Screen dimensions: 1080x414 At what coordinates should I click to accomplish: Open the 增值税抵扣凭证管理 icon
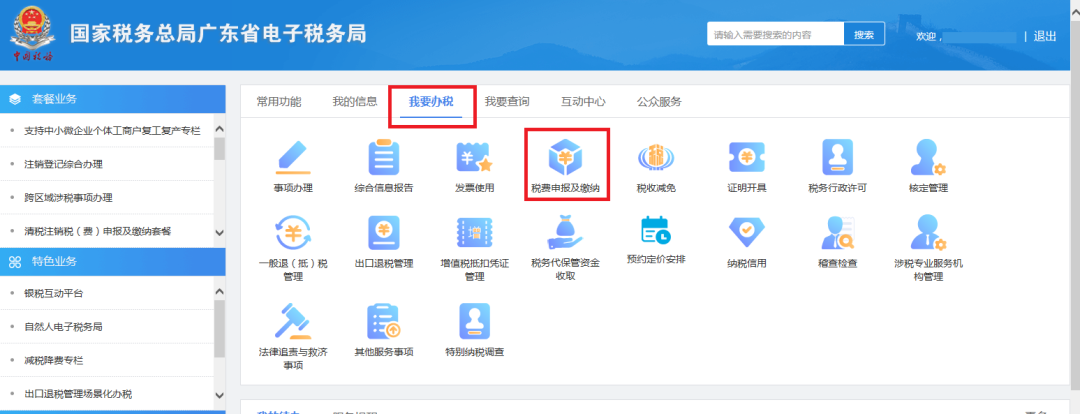tap(475, 233)
